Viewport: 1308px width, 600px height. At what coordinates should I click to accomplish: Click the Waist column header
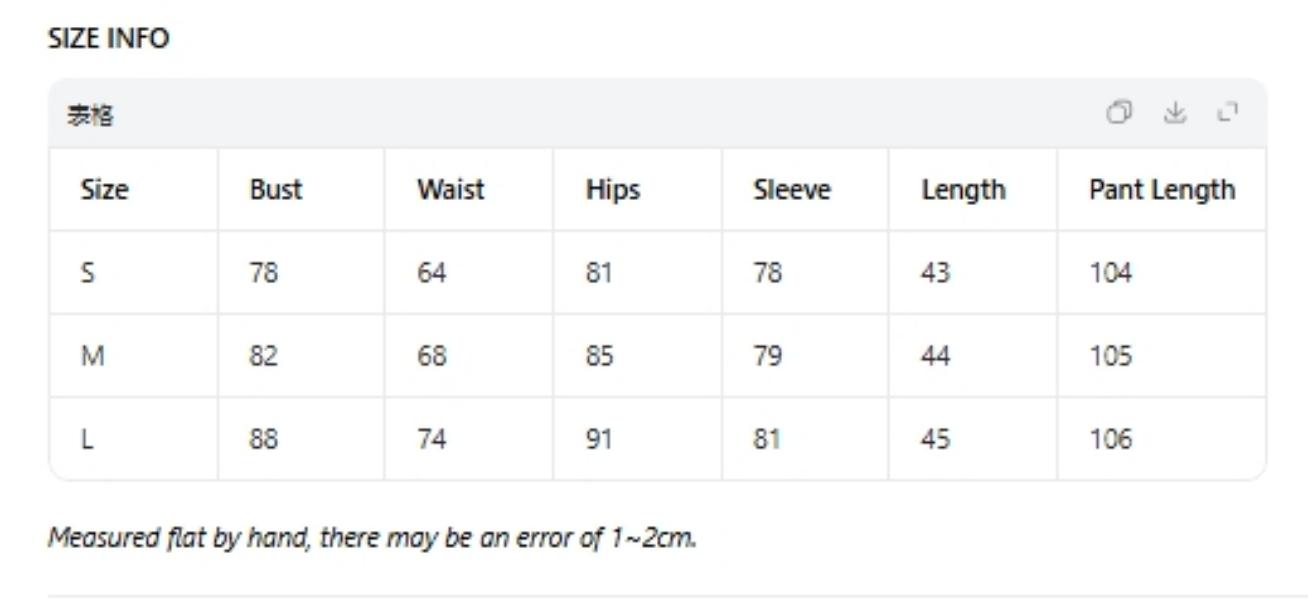click(450, 190)
